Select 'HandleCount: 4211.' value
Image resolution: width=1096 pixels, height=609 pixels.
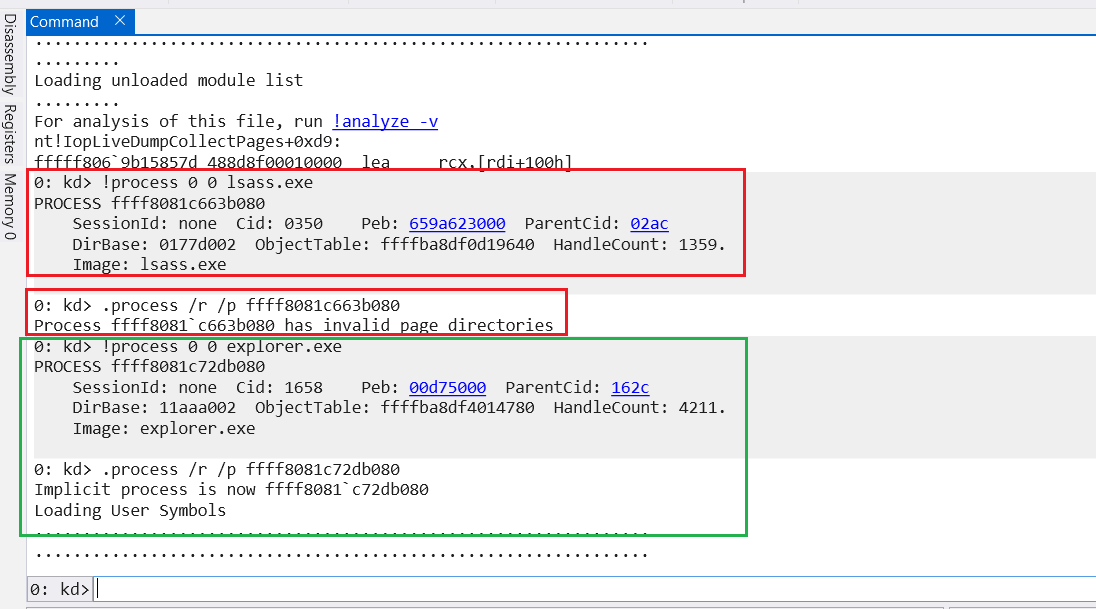[640, 408]
